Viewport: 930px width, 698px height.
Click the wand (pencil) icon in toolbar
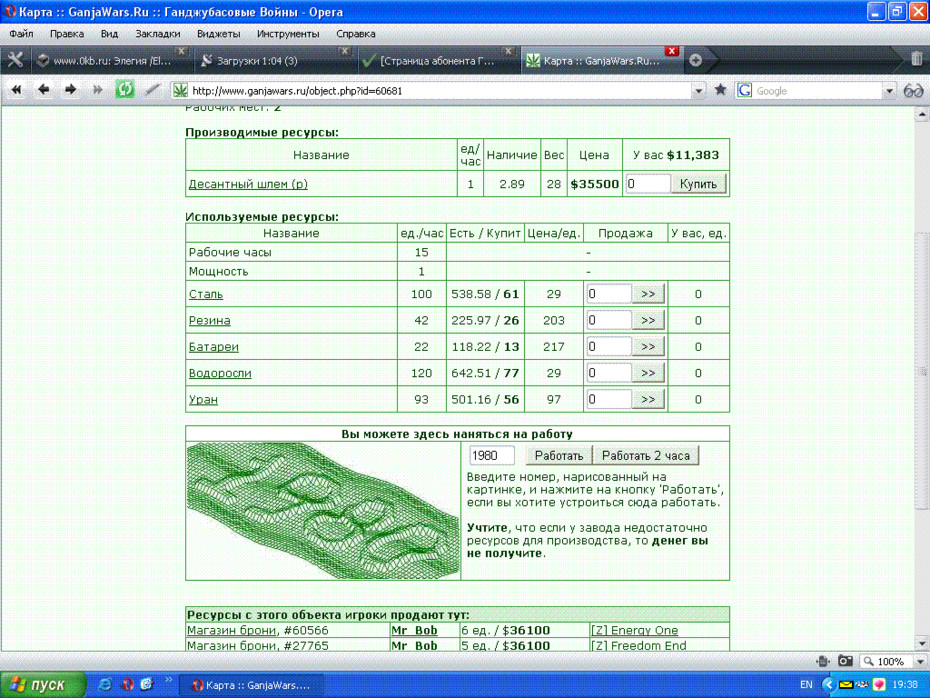coord(152,90)
